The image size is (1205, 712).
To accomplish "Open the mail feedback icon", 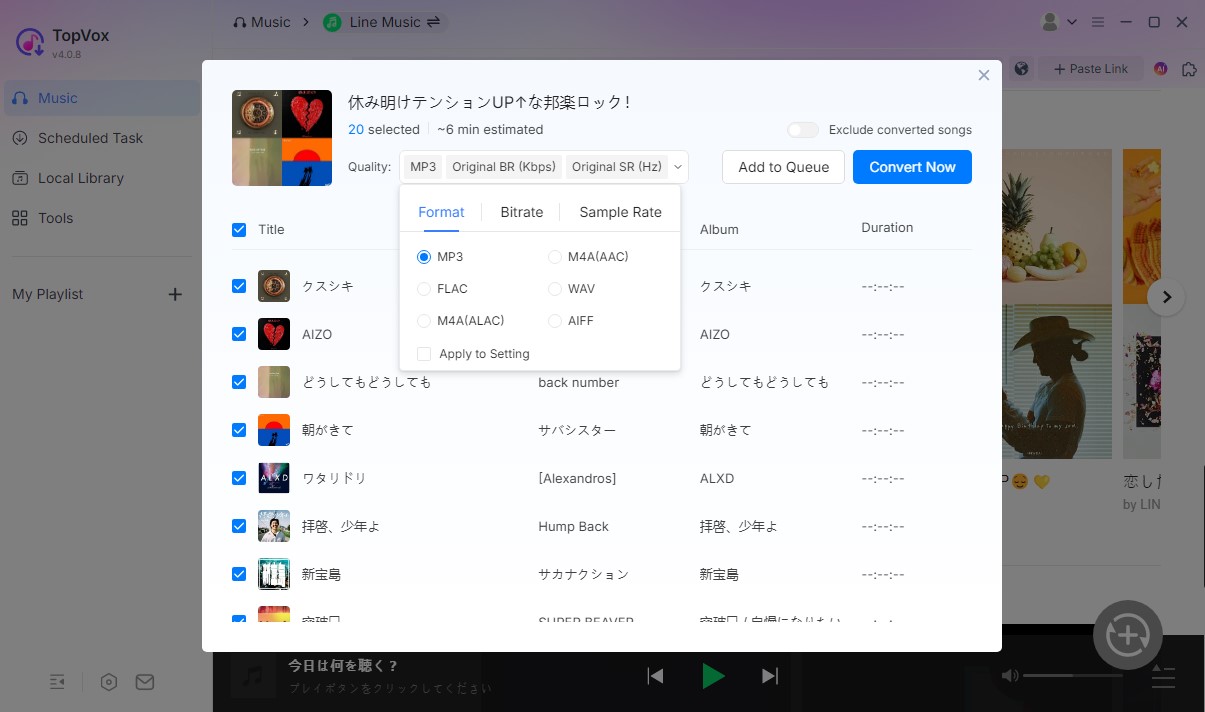I will tap(145, 682).
